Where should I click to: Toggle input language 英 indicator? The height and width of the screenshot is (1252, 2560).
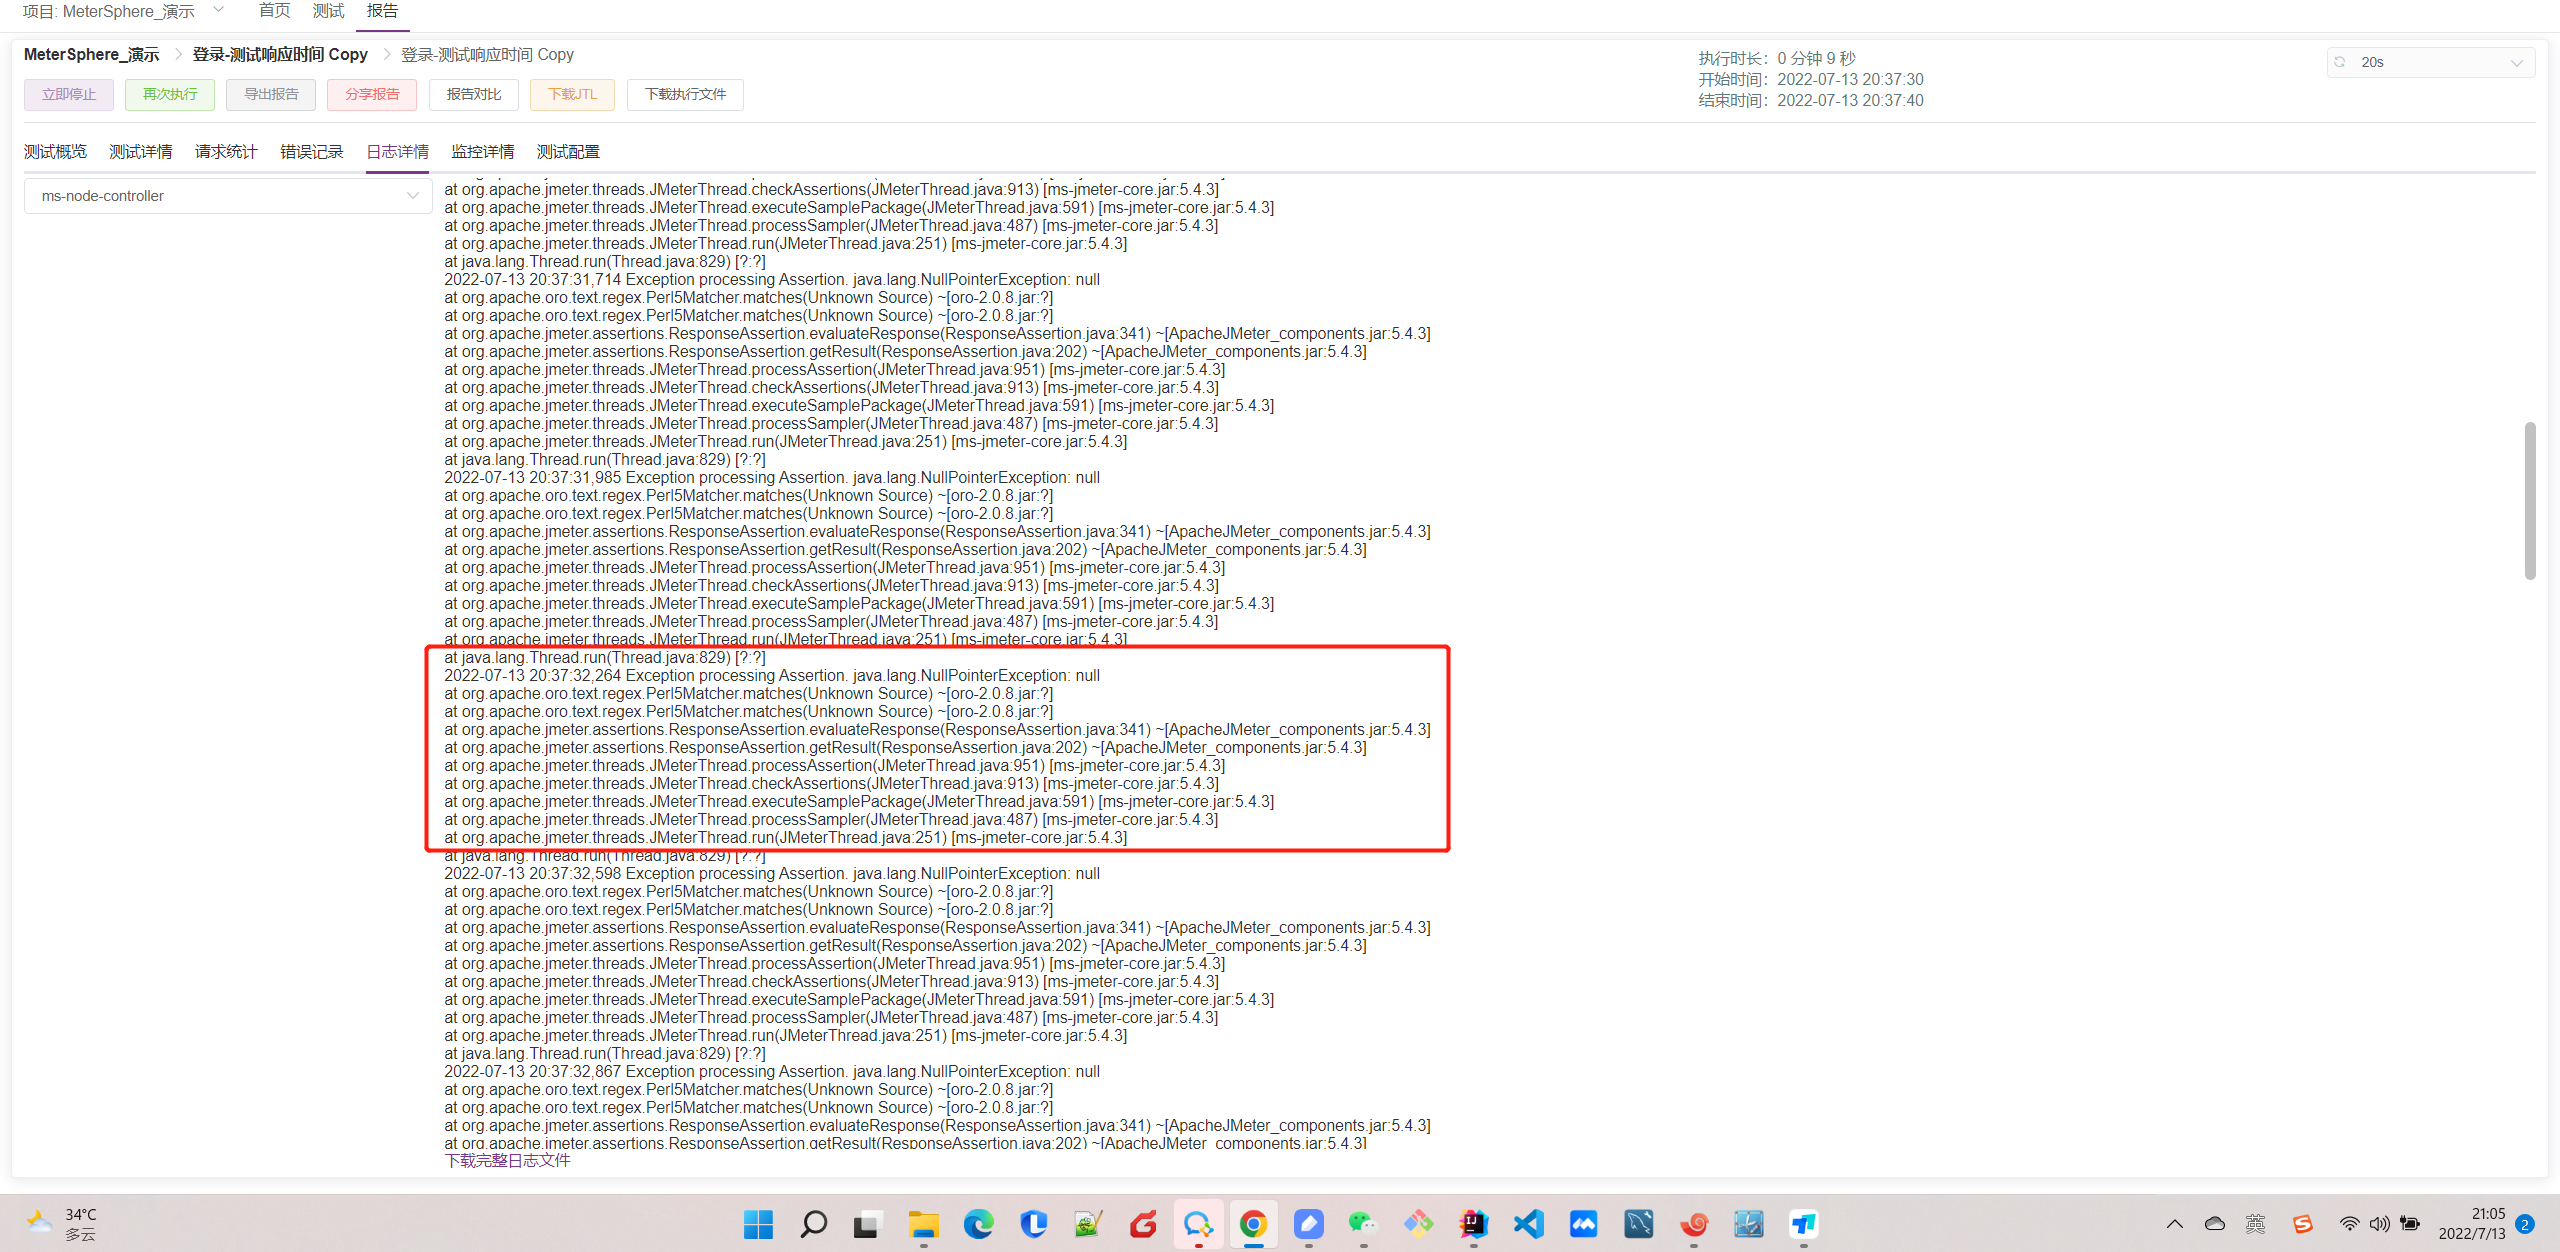[x=2255, y=1224]
